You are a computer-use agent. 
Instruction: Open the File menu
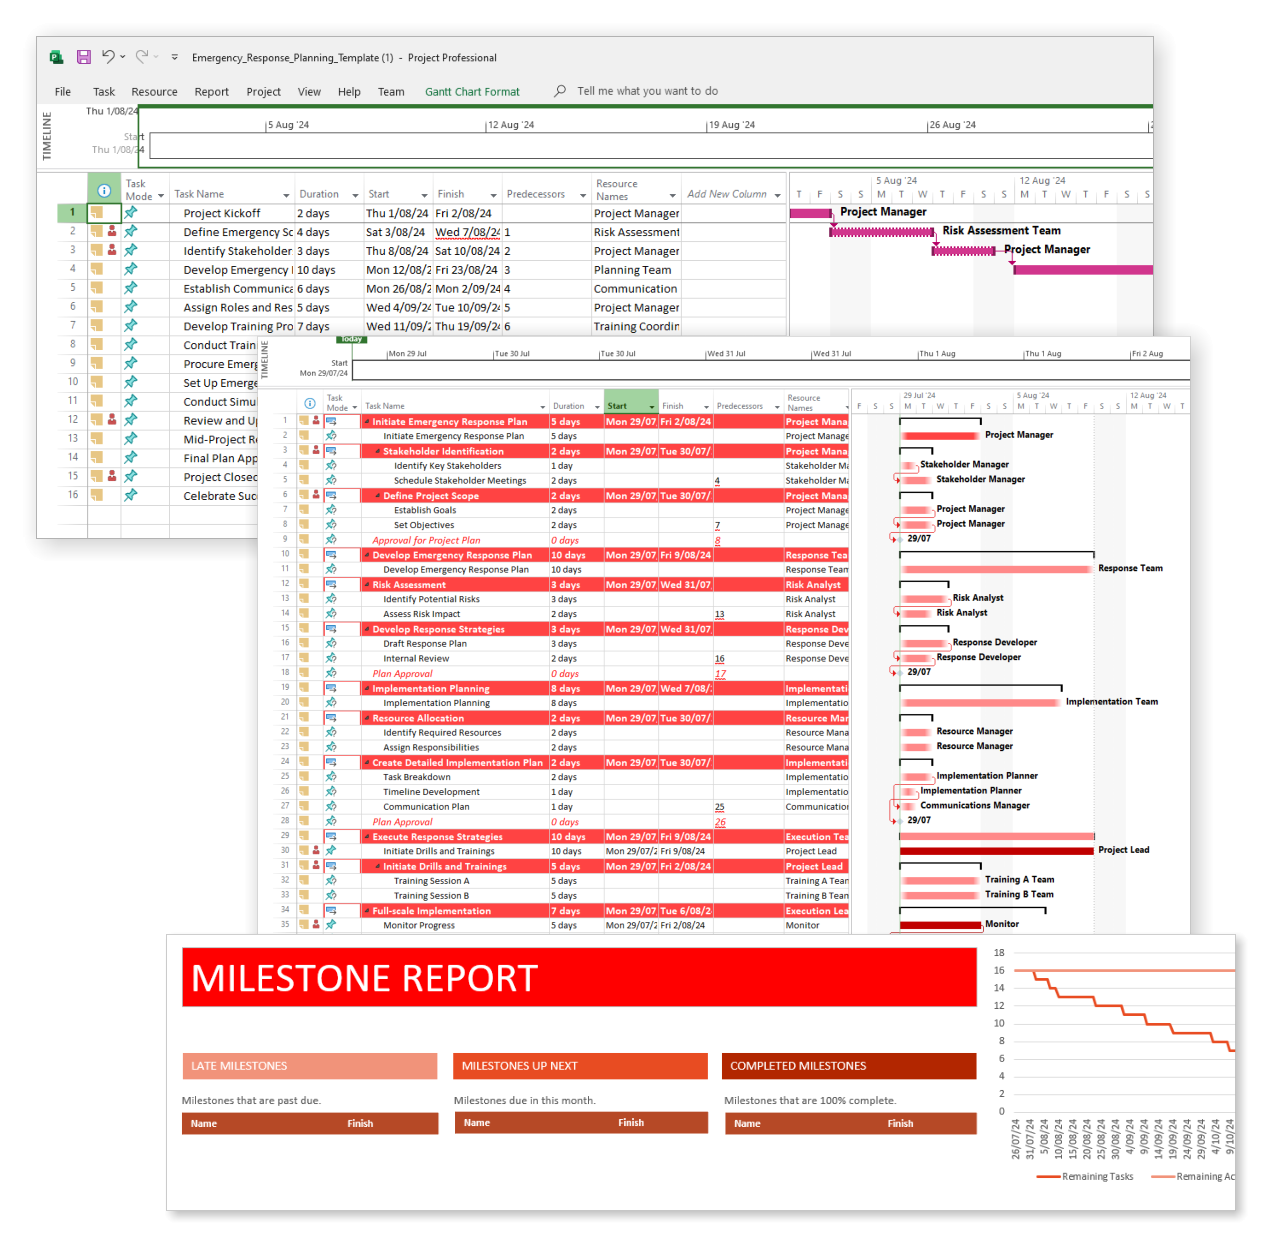point(63,92)
